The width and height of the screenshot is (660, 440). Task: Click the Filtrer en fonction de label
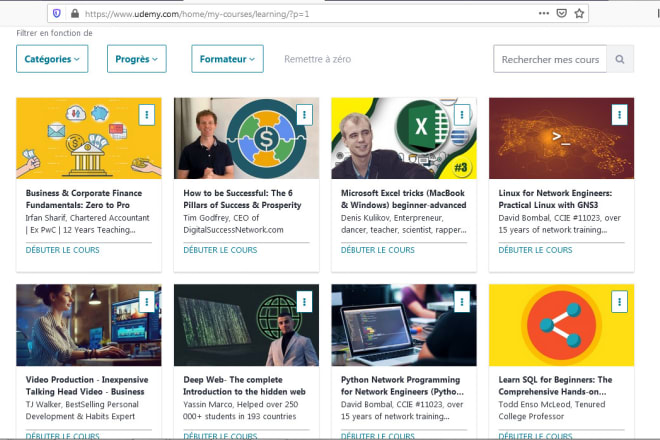click(54, 33)
